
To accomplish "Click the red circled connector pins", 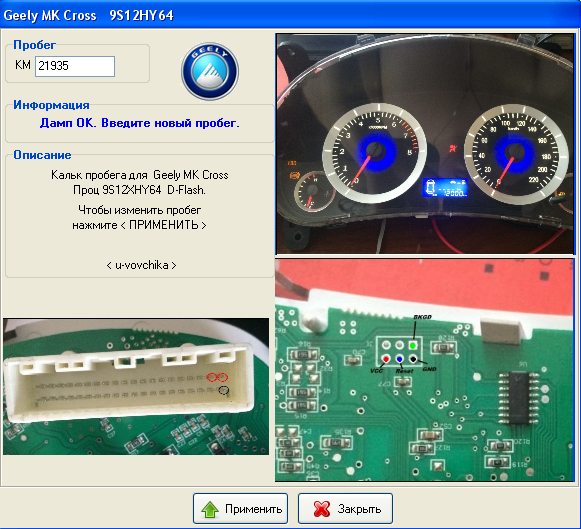I will tap(217, 377).
